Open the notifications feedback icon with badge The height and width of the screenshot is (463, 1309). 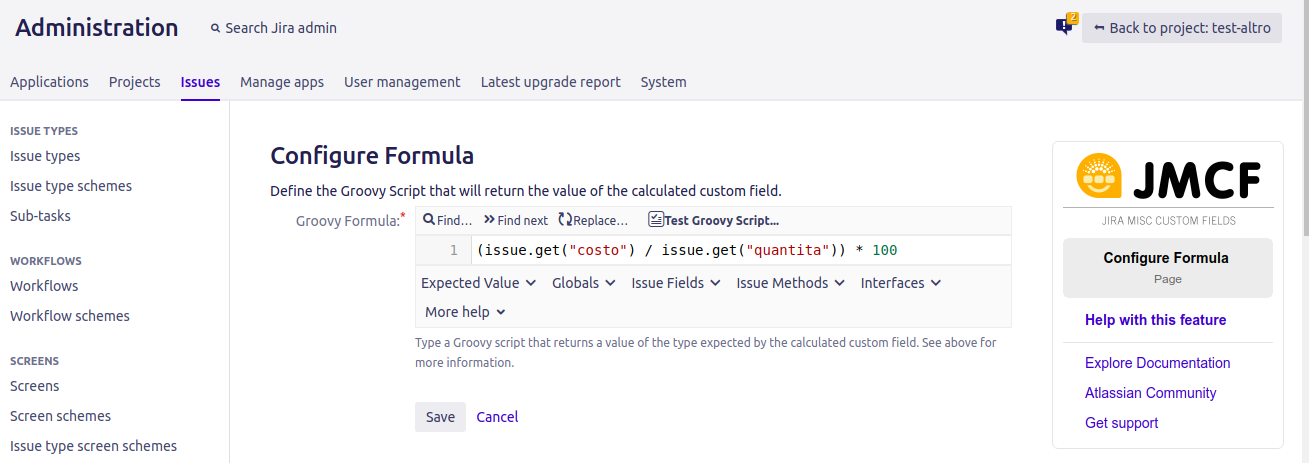[x=1064, y=27]
